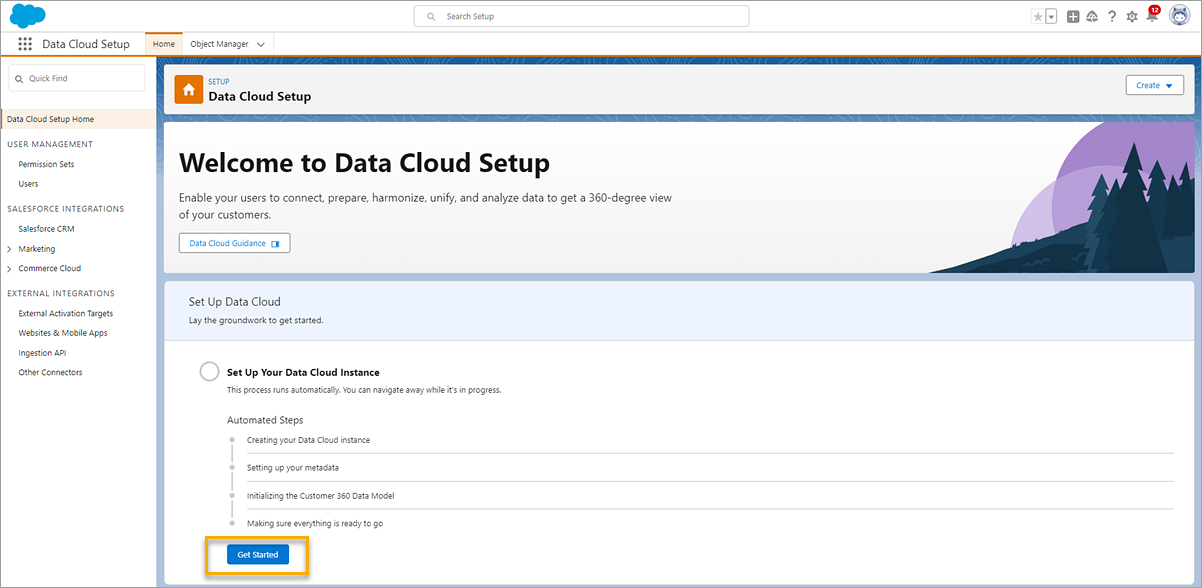Open Setup options via the gear icon
1202x588 pixels.
click(x=1131, y=16)
